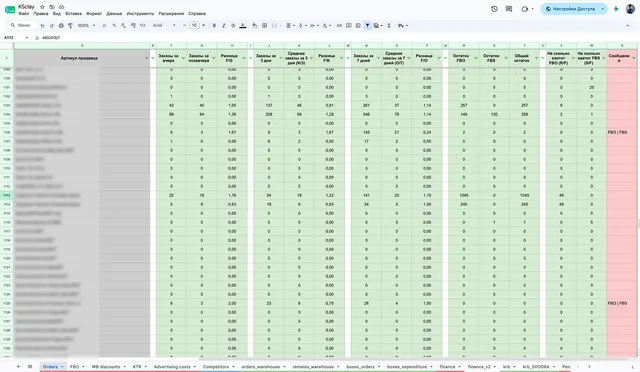Open the Формат menu
This screenshot has width=640, height=372.
94,13
